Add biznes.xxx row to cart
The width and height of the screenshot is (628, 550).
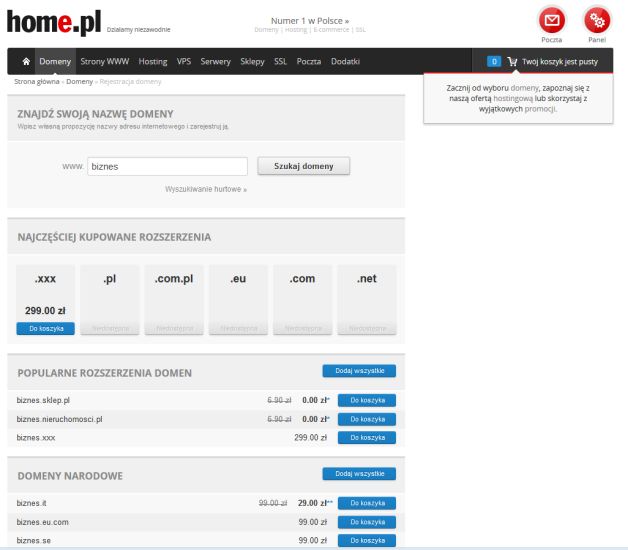point(367,438)
